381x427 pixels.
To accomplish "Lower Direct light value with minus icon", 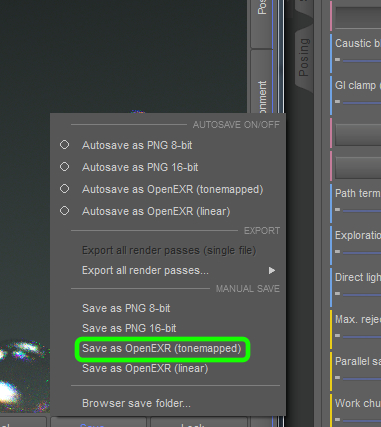I will 338,294.
